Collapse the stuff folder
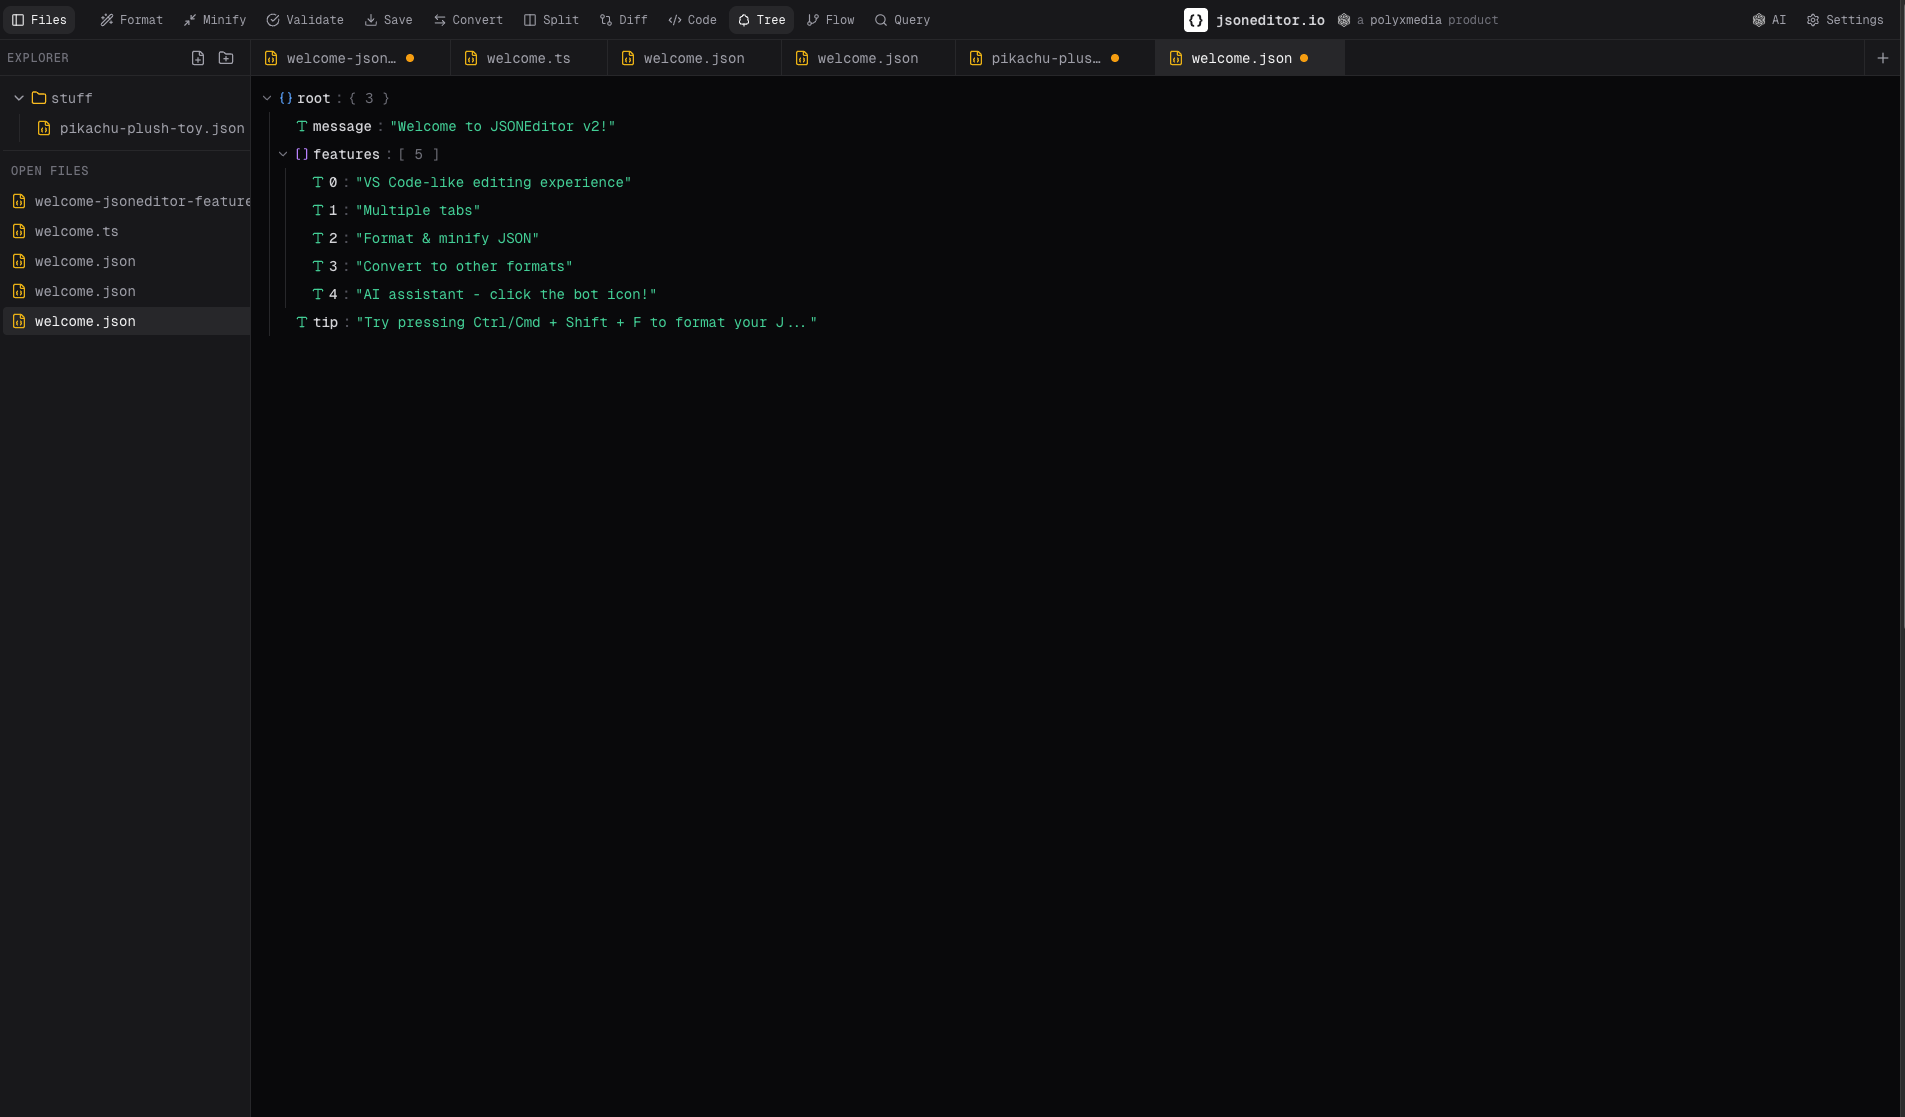The height and width of the screenshot is (1117, 1905). [18, 98]
